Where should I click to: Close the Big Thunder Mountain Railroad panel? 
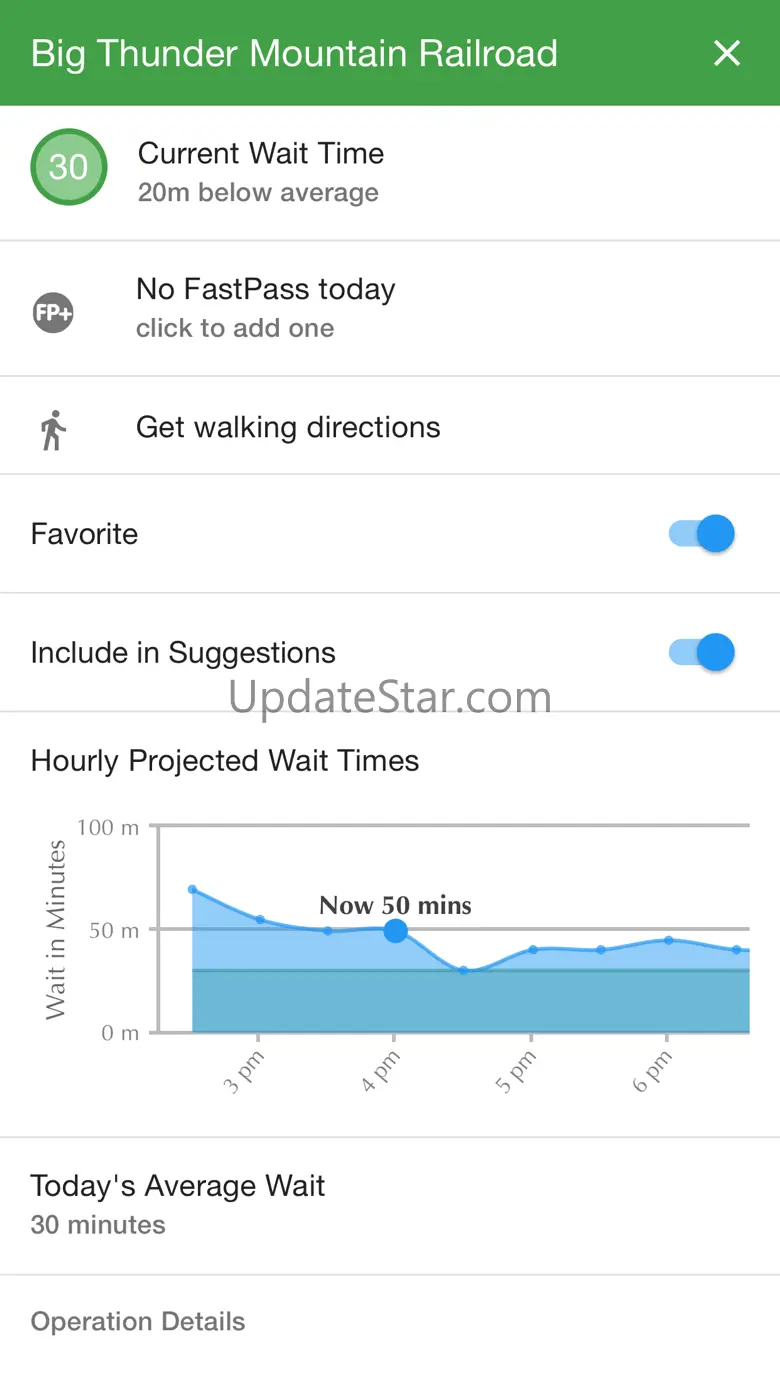(x=727, y=53)
